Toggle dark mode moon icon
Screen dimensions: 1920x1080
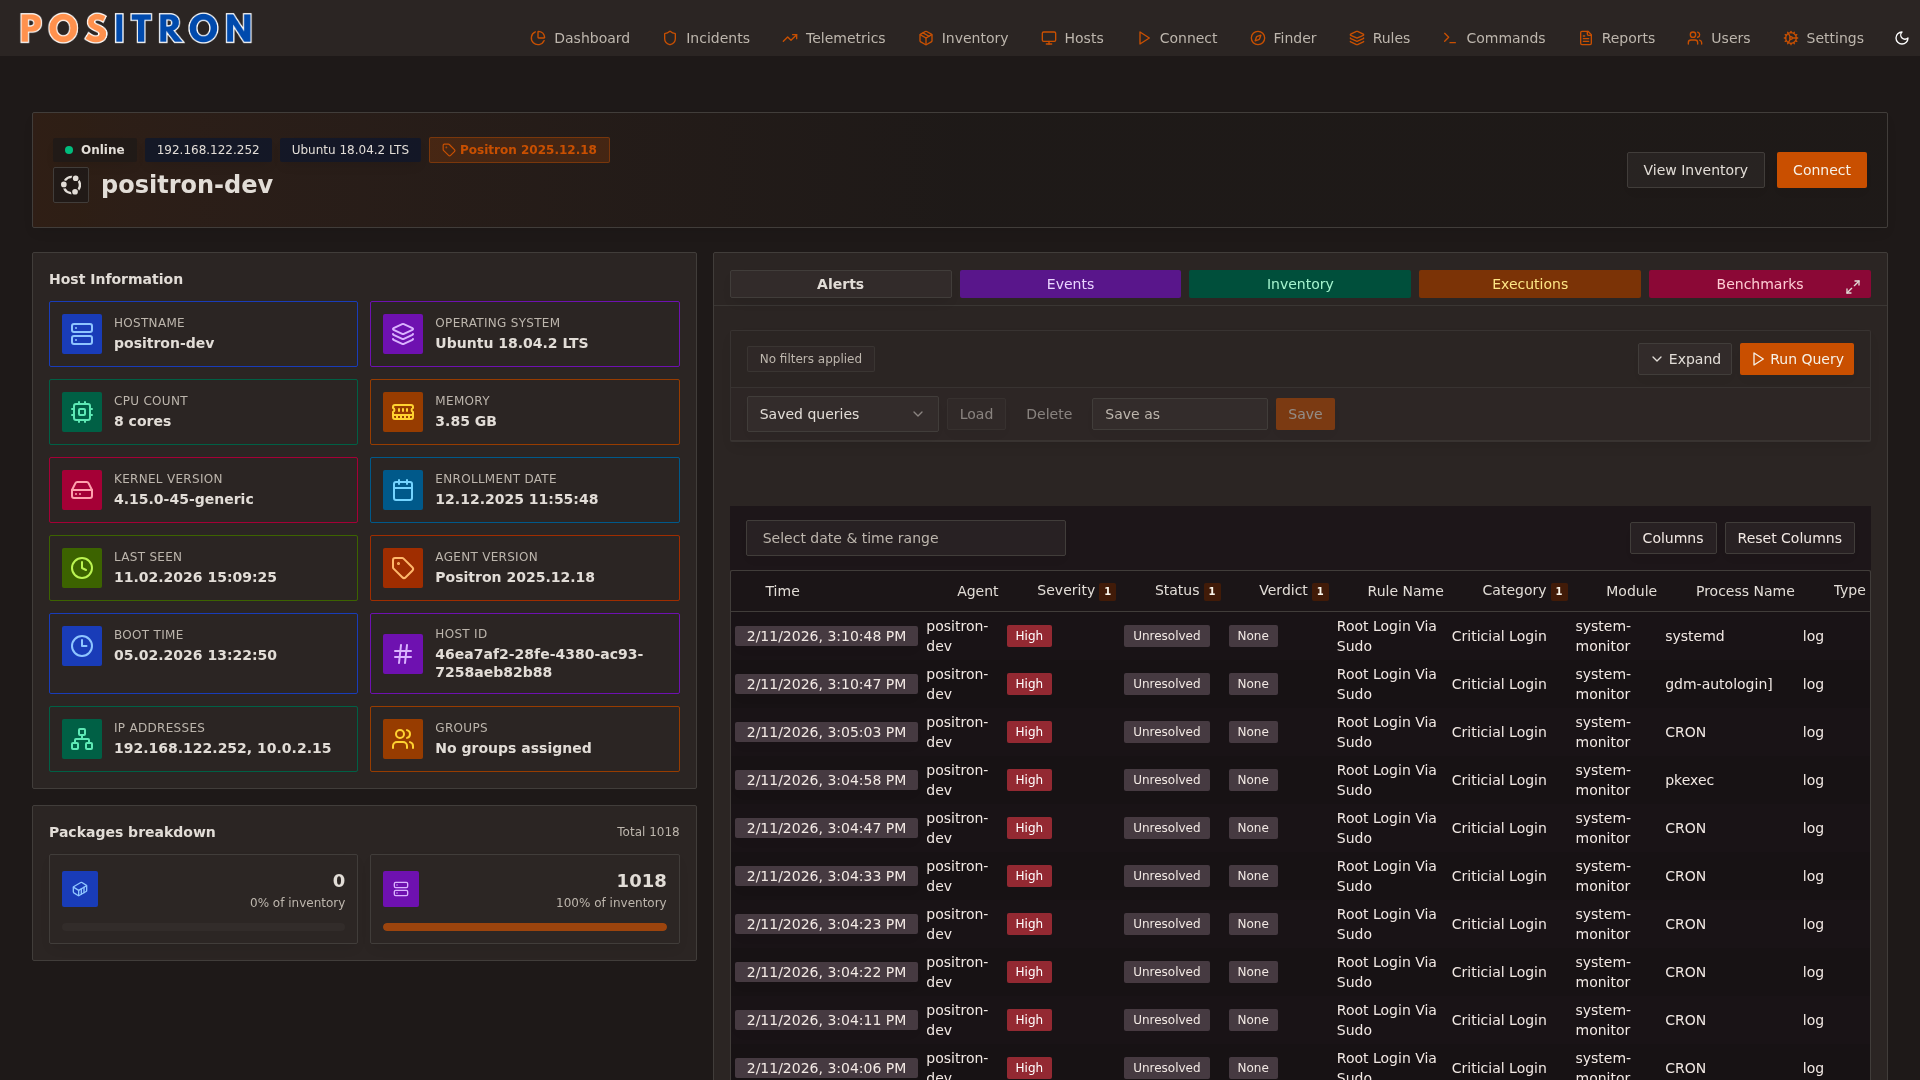point(1902,38)
